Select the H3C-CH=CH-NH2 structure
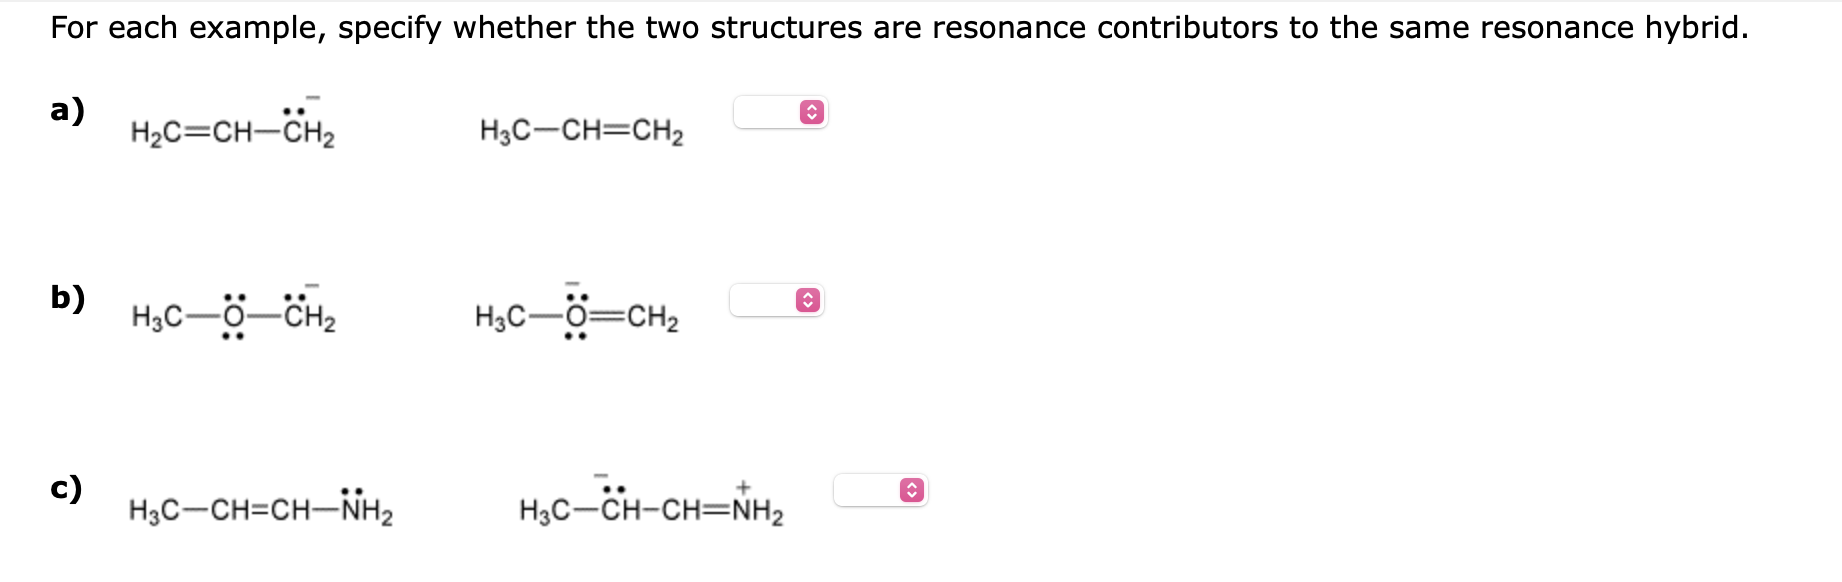The height and width of the screenshot is (582, 1842). pos(260,510)
